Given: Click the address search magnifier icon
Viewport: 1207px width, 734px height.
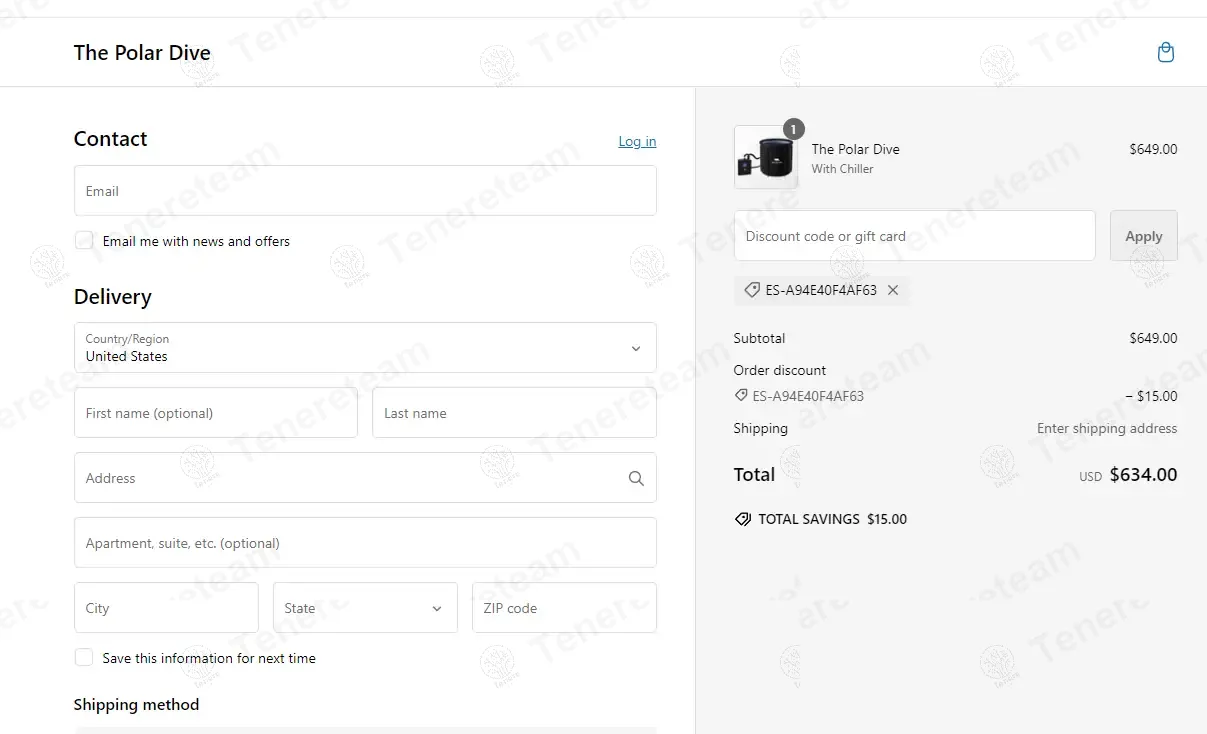Looking at the screenshot, I should pyautogui.click(x=636, y=479).
